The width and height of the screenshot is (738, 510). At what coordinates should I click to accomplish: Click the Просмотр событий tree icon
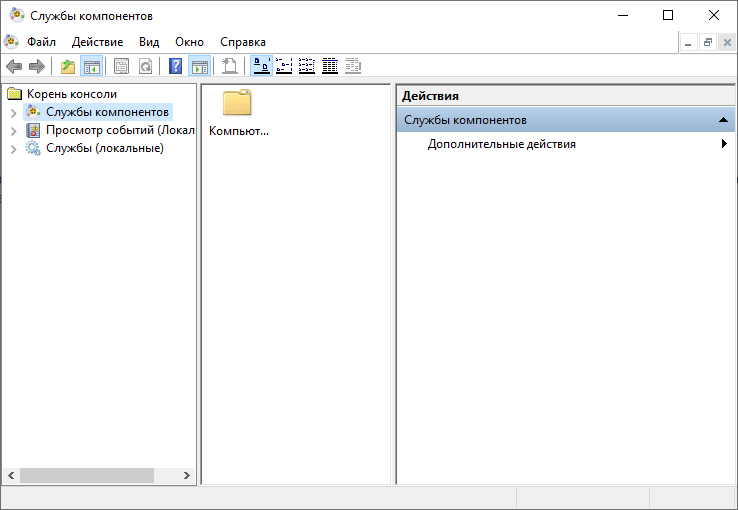click(33, 130)
